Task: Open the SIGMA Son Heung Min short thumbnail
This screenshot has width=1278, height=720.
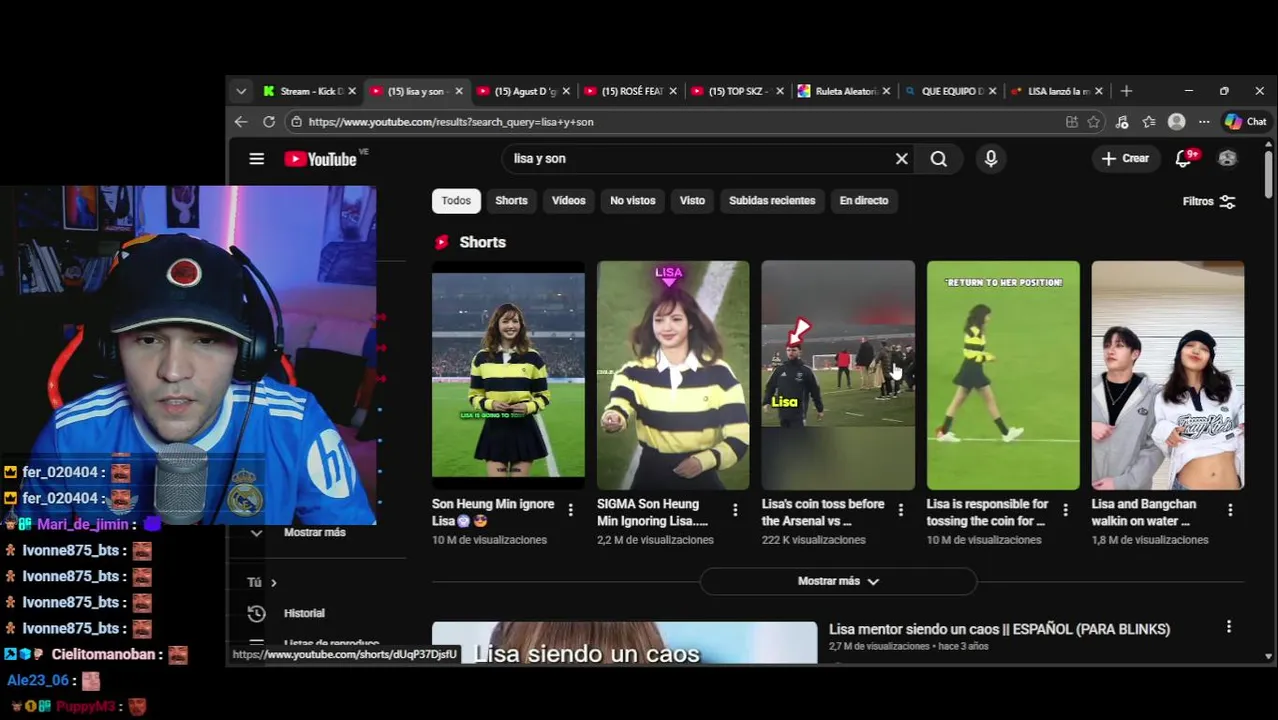Action: tap(673, 375)
